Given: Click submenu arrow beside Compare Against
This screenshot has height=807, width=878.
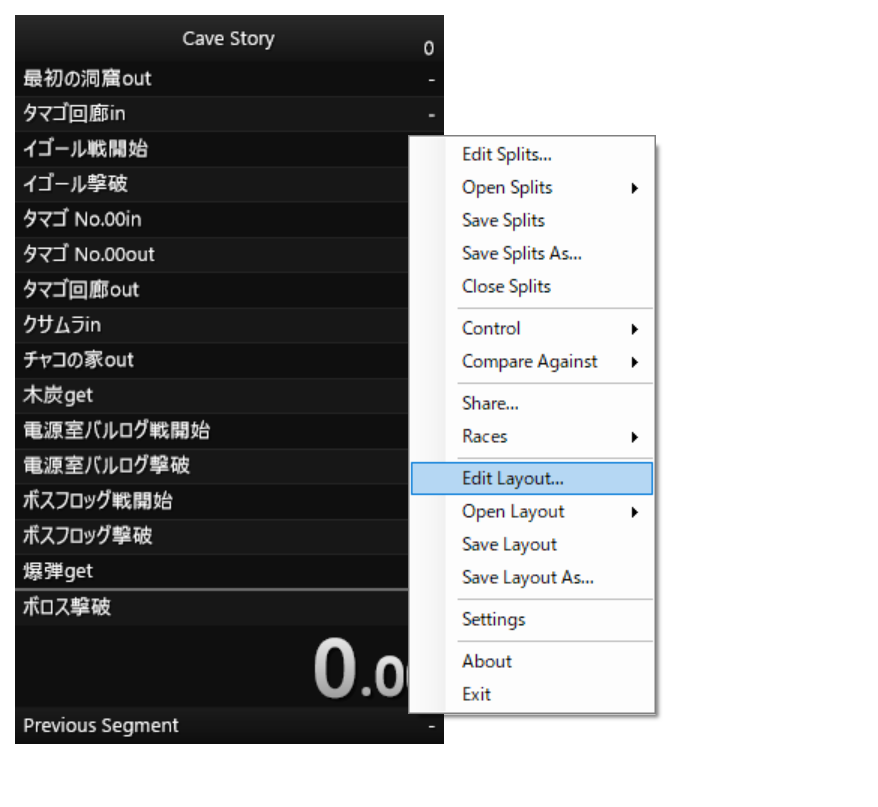Looking at the screenshot, I should tap(634, 362).
